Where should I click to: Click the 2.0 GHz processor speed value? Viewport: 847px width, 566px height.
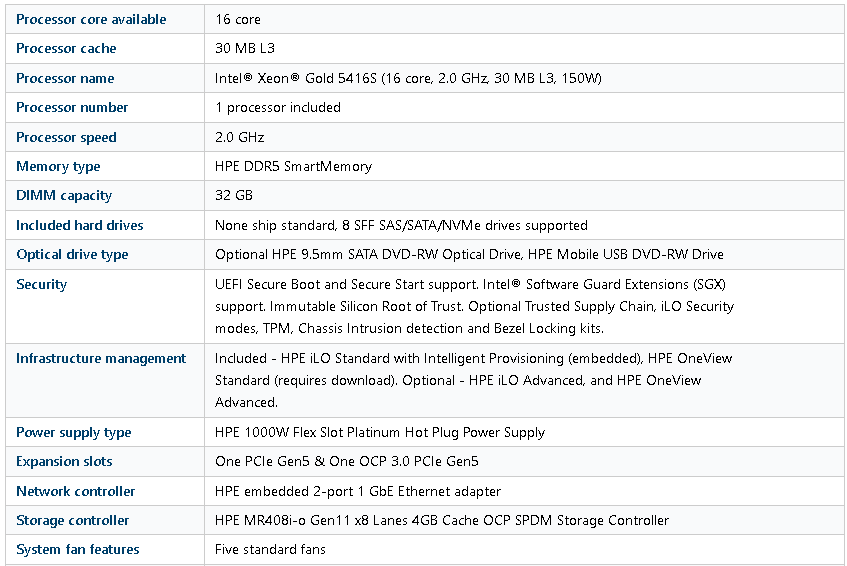pos(239,137)
